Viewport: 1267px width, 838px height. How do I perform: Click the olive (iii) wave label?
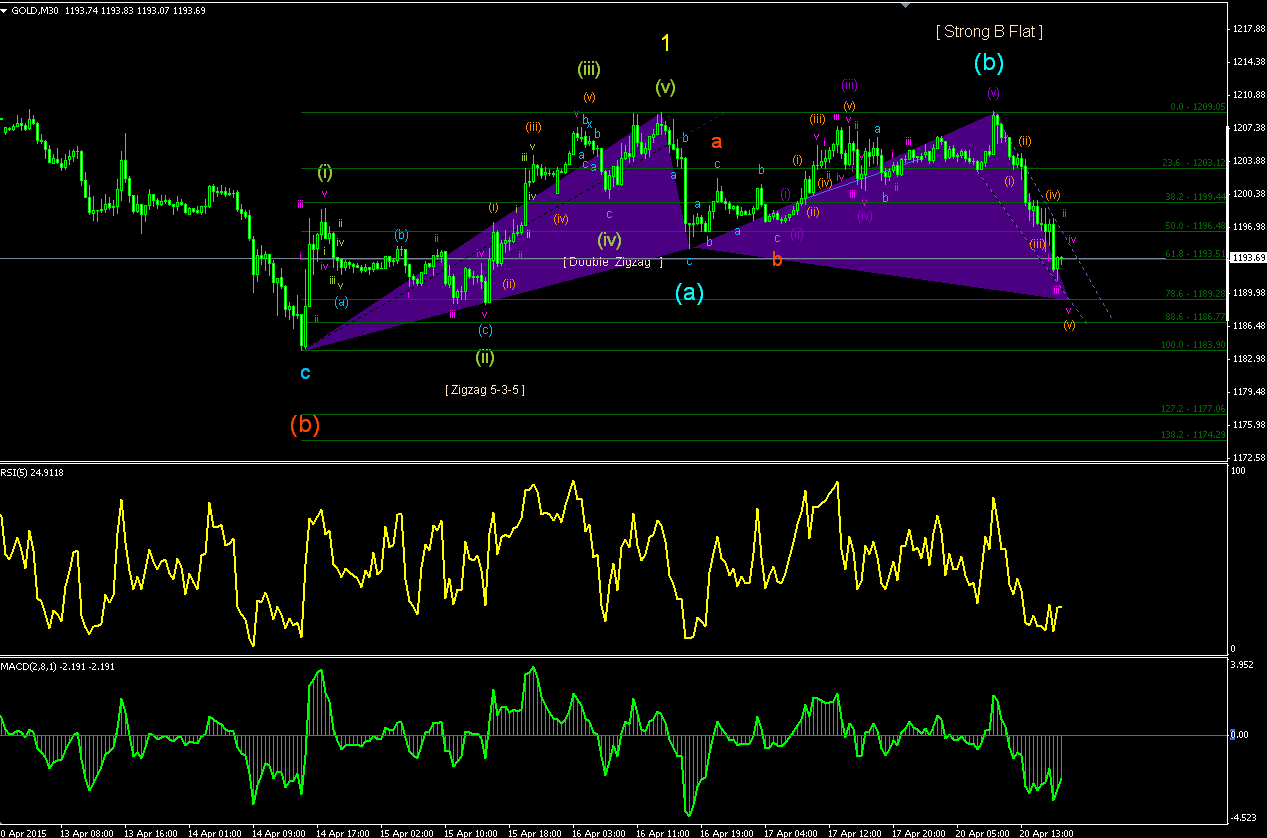pyautogui.click(x=589, y=69)
